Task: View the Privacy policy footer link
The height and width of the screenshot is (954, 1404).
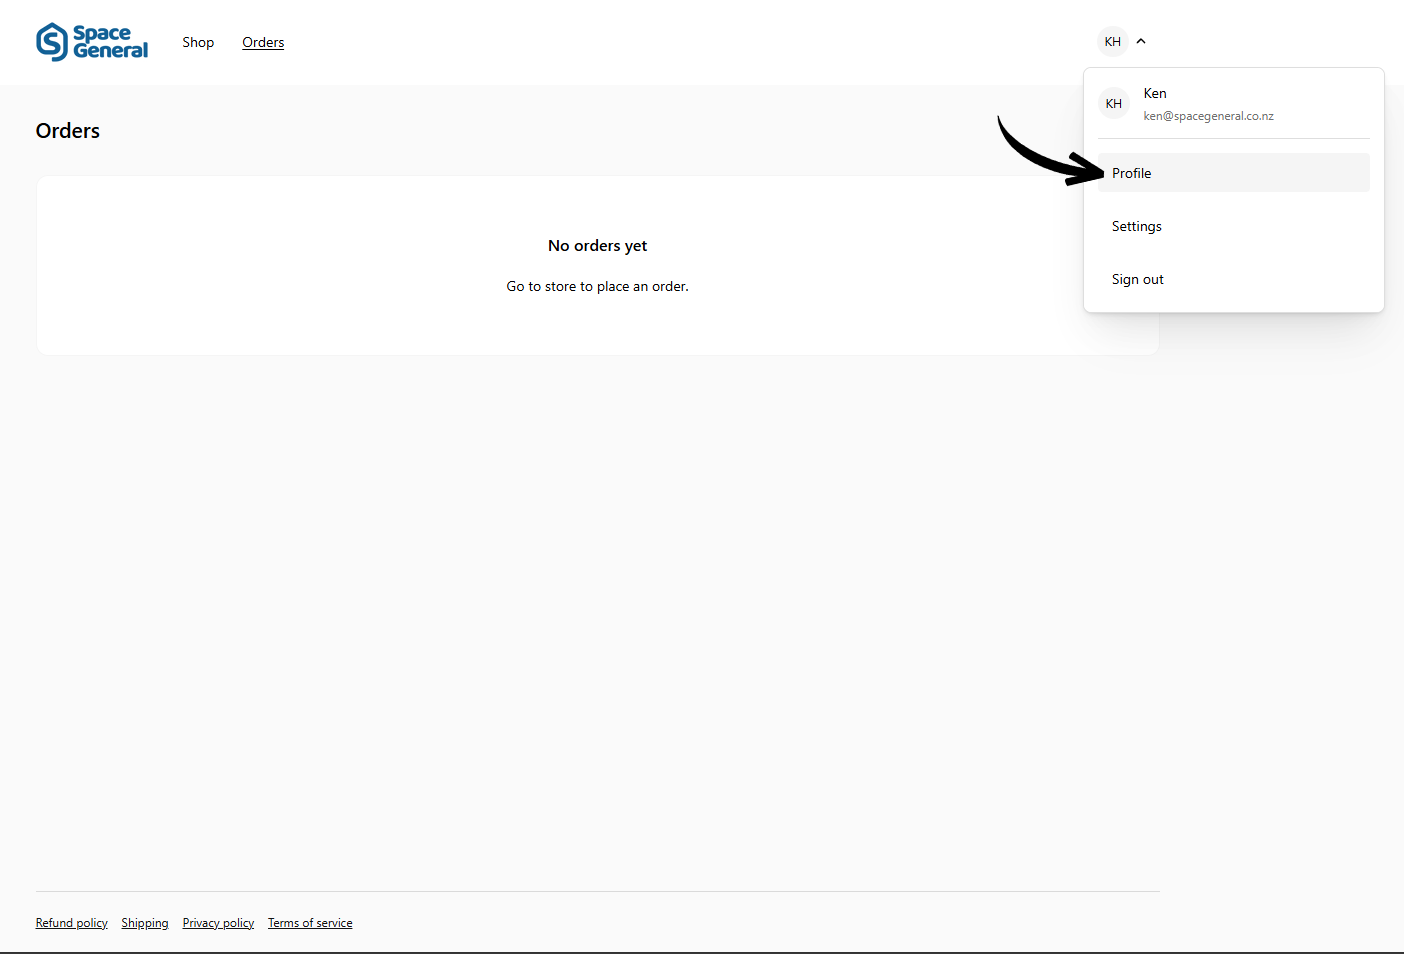Action: [x=218, y=923]
